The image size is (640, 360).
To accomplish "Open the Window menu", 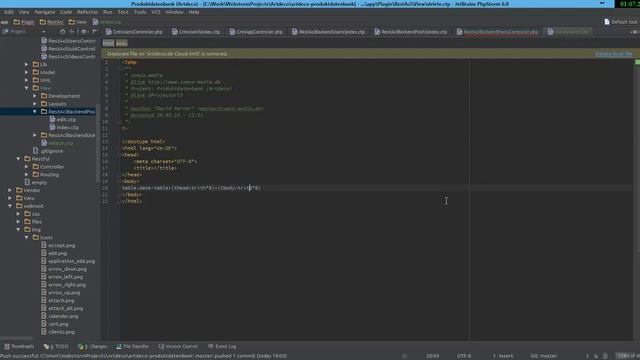I will pos(174,12).
